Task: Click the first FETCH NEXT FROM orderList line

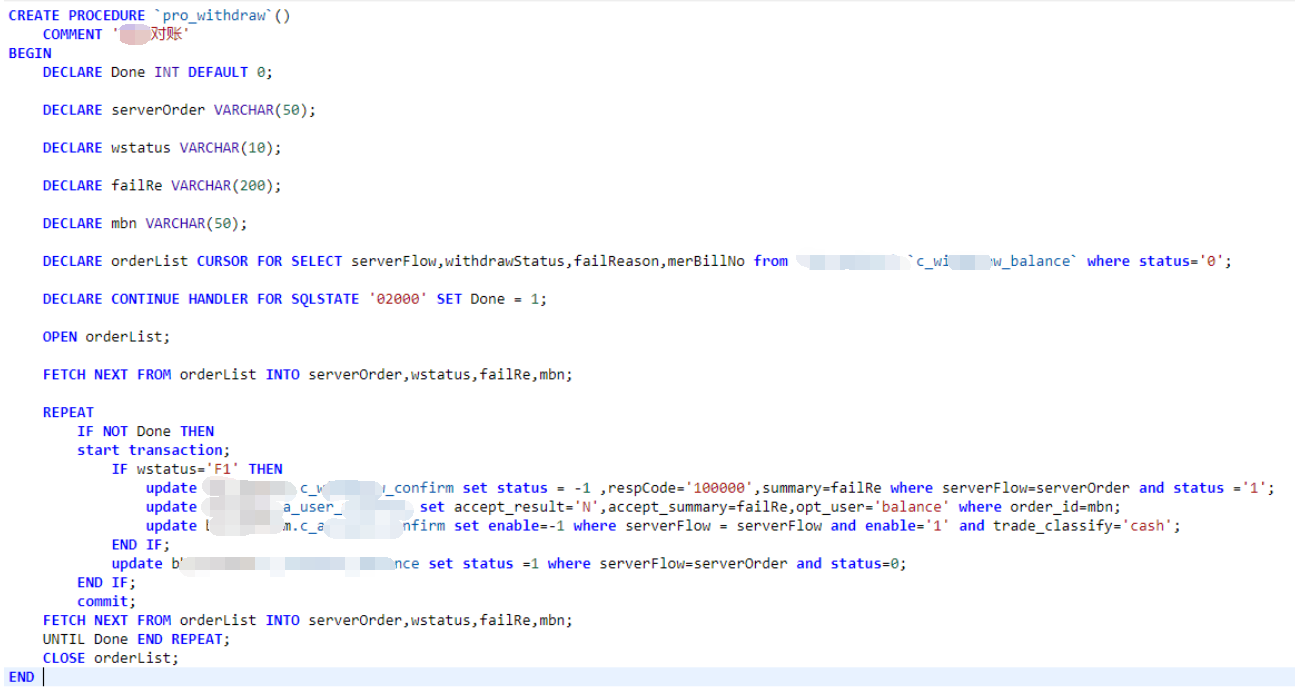Action: click(200, 374)
